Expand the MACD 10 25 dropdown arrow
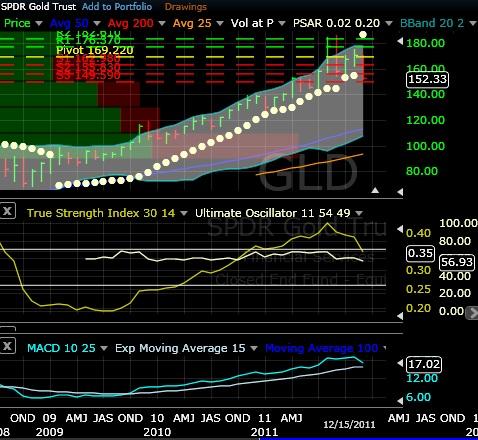 104,348
